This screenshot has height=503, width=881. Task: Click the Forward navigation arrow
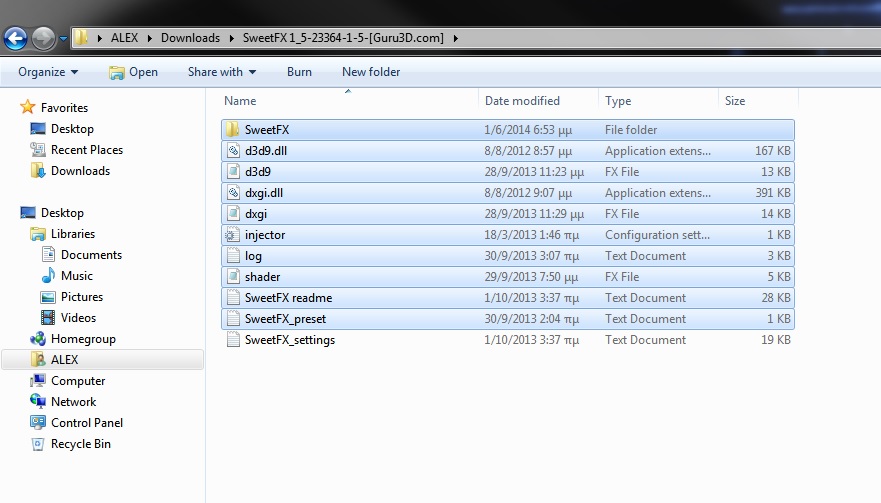pyautogui.click(x=43, y=39)
